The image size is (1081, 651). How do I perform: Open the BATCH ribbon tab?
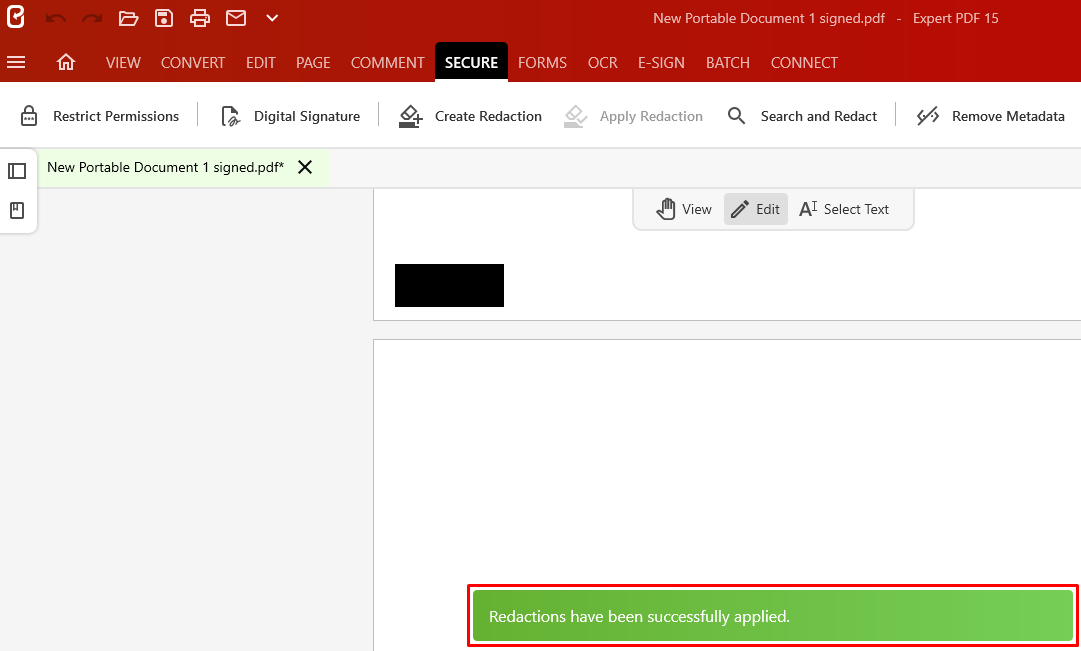tap(727, 63)
